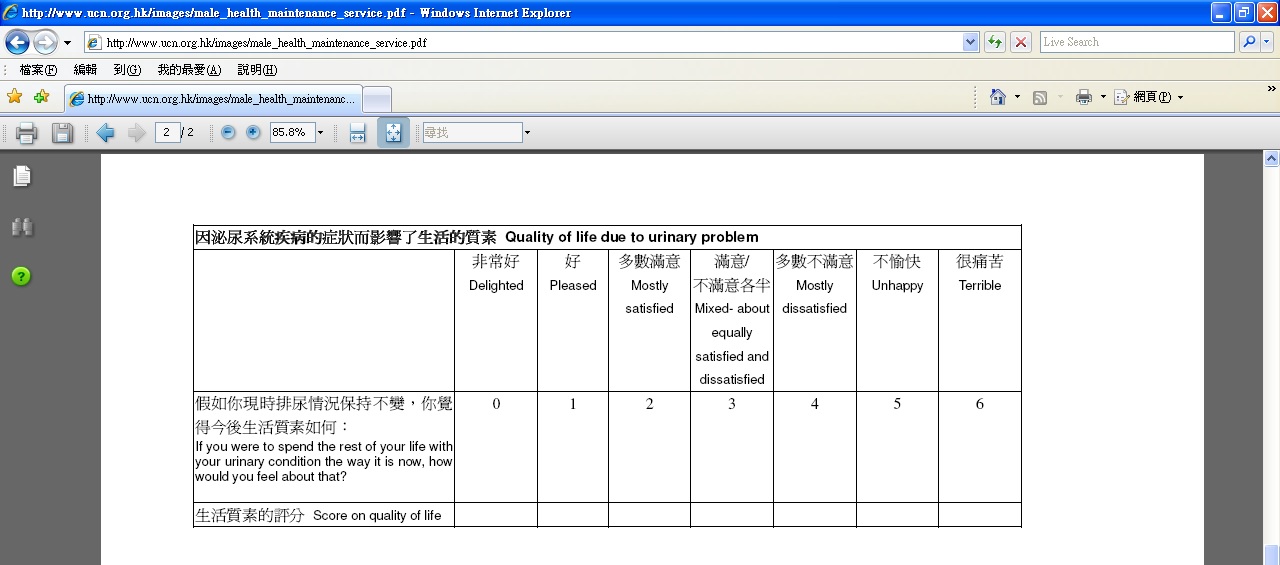Toggle fit one full page view
1280x565 pixels.
point(393,133)
